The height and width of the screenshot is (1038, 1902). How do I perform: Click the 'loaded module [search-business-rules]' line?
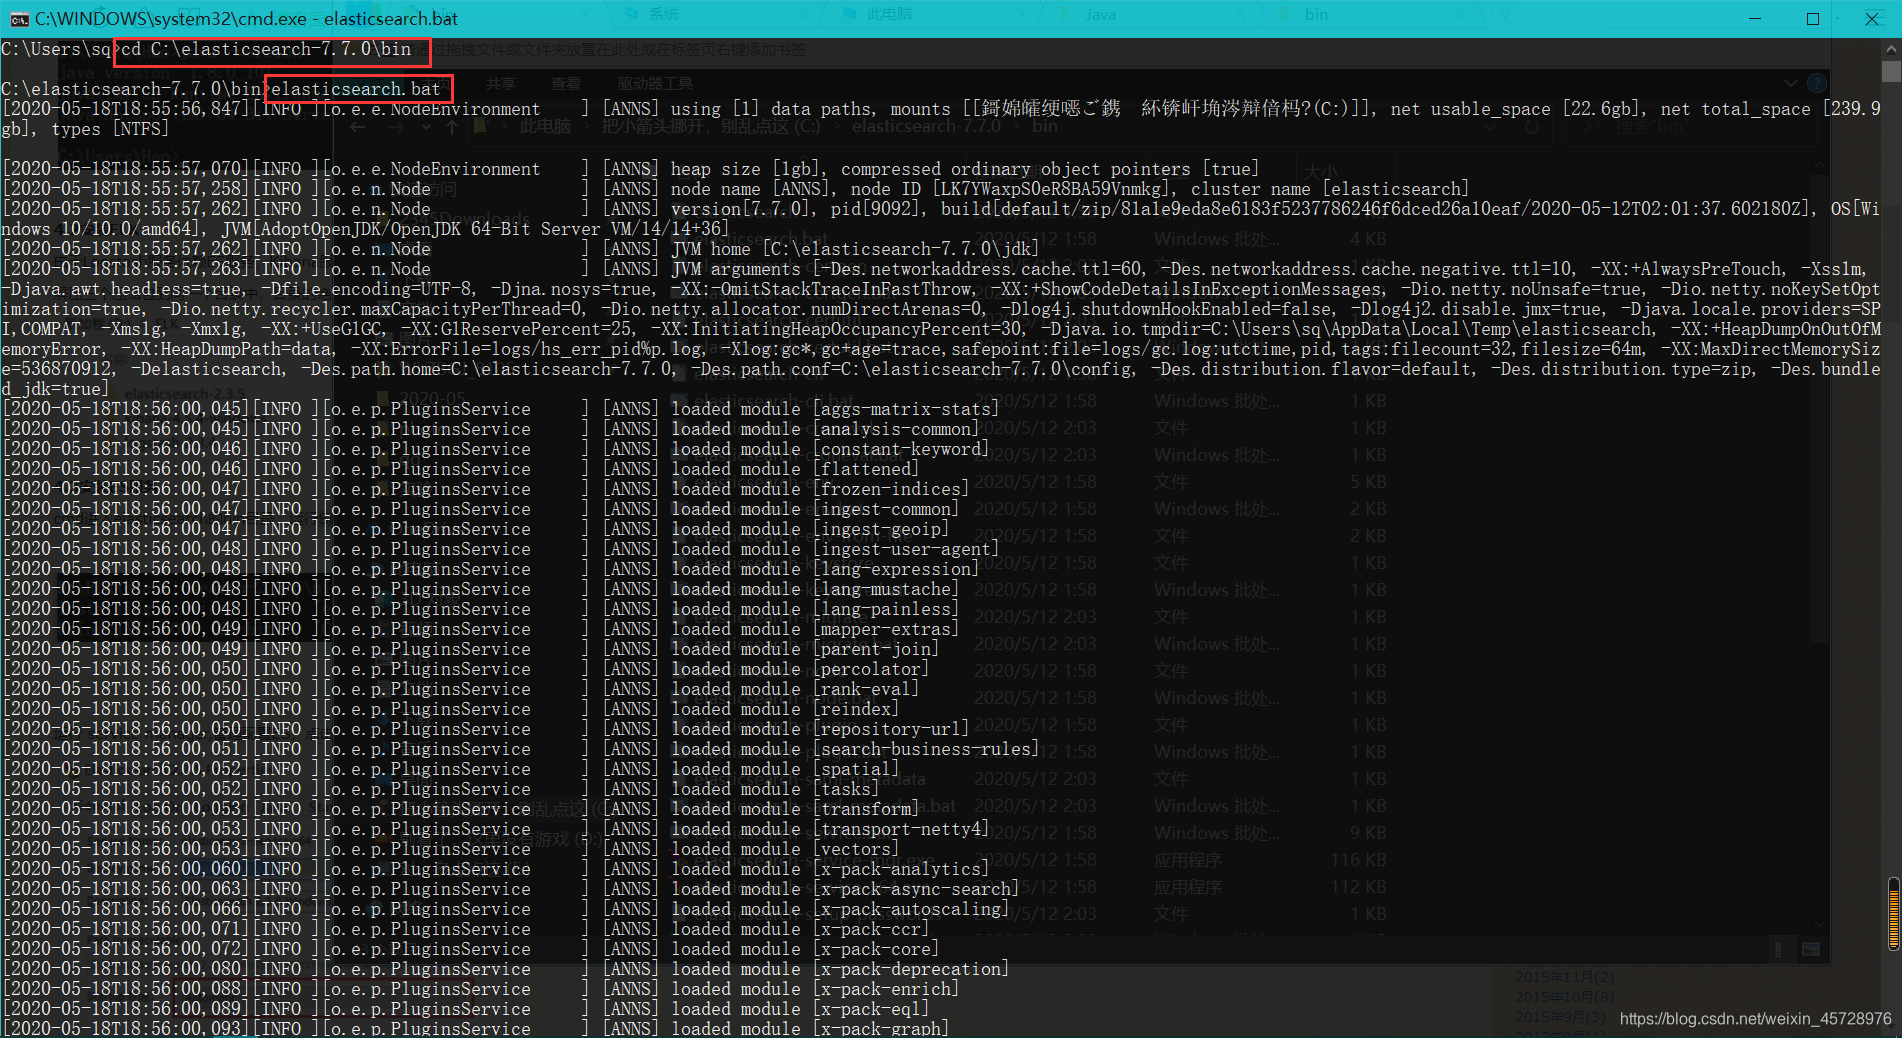[855, 749]
